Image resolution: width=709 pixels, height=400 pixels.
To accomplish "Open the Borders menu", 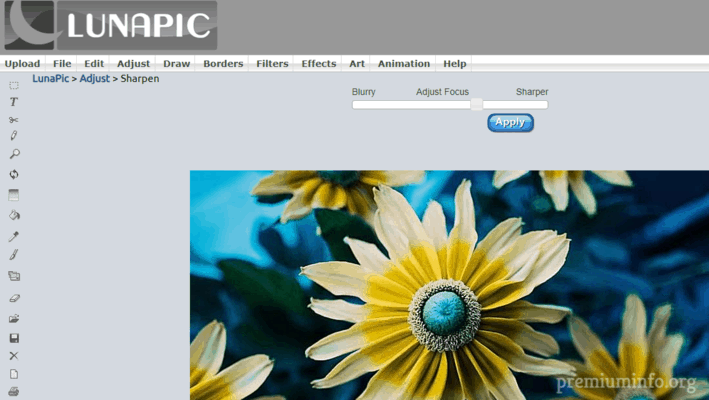I will (x=223, y=64).
